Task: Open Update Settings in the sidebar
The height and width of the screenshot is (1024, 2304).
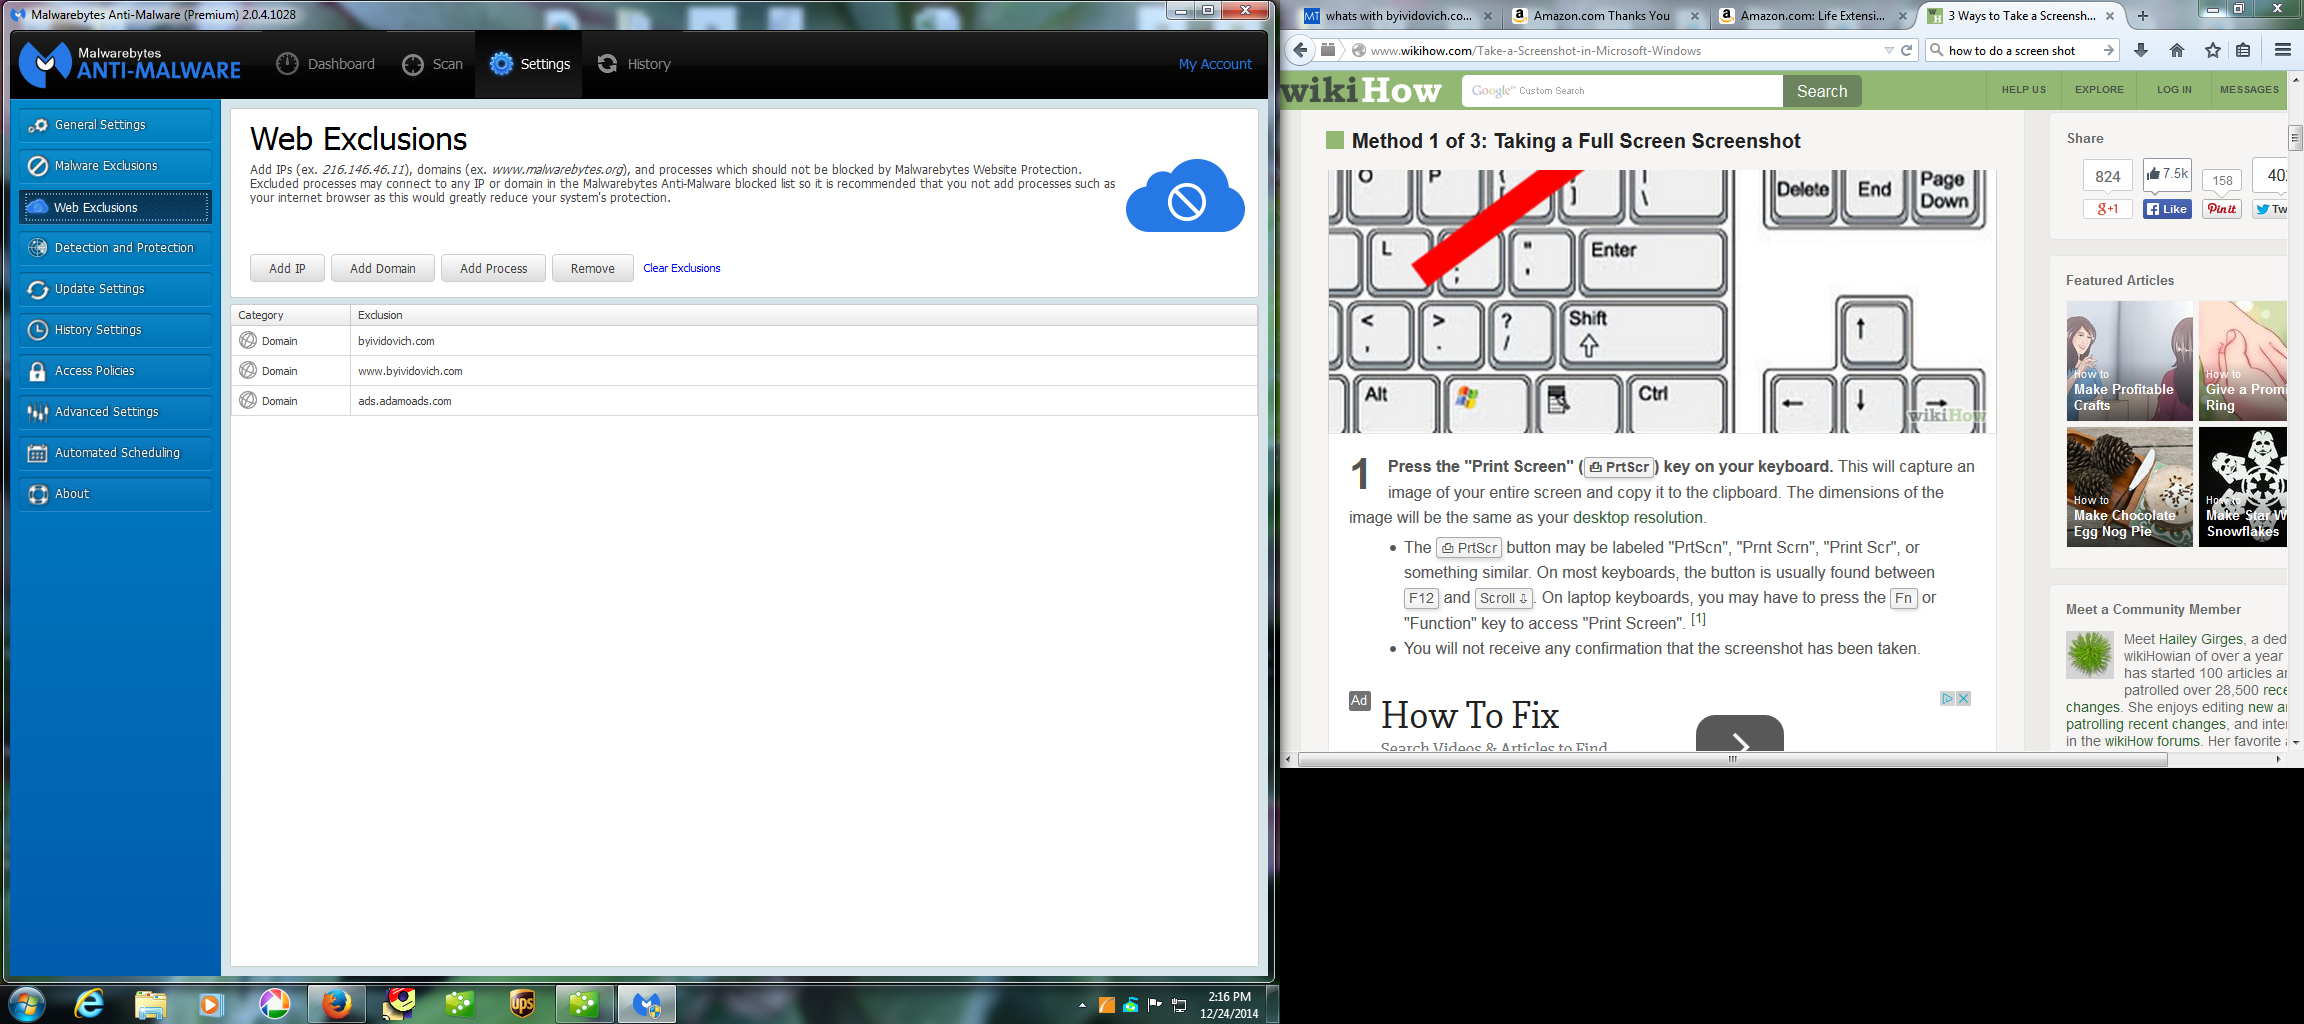Action: (115, 289)
